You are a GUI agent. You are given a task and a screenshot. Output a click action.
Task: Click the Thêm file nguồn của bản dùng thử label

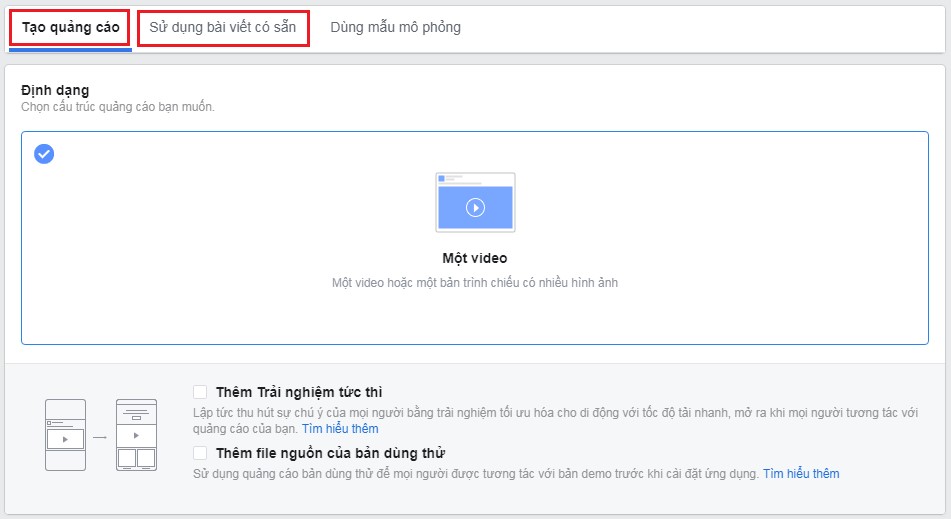point(330,453)
